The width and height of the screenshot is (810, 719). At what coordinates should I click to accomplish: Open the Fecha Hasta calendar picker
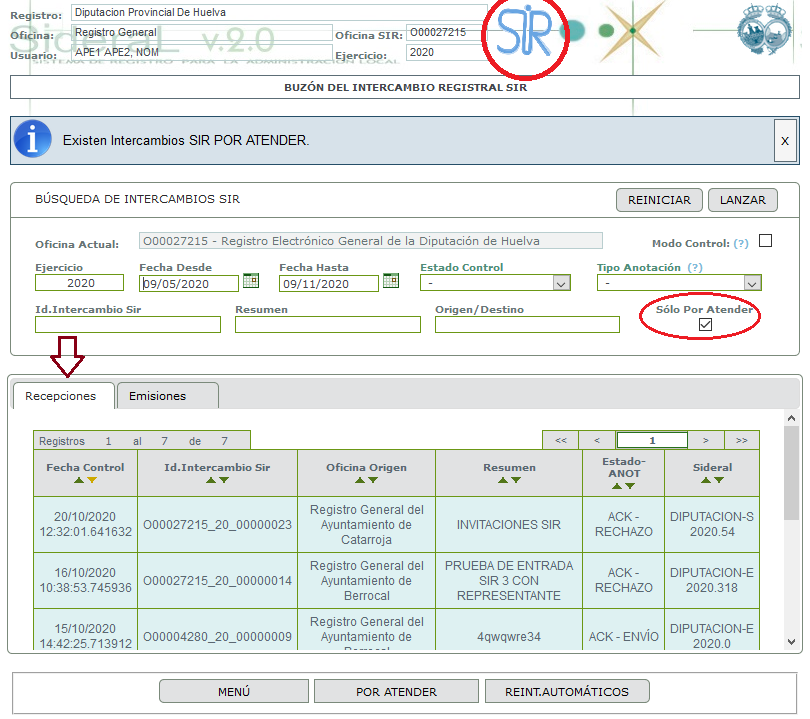click(391, 280)
